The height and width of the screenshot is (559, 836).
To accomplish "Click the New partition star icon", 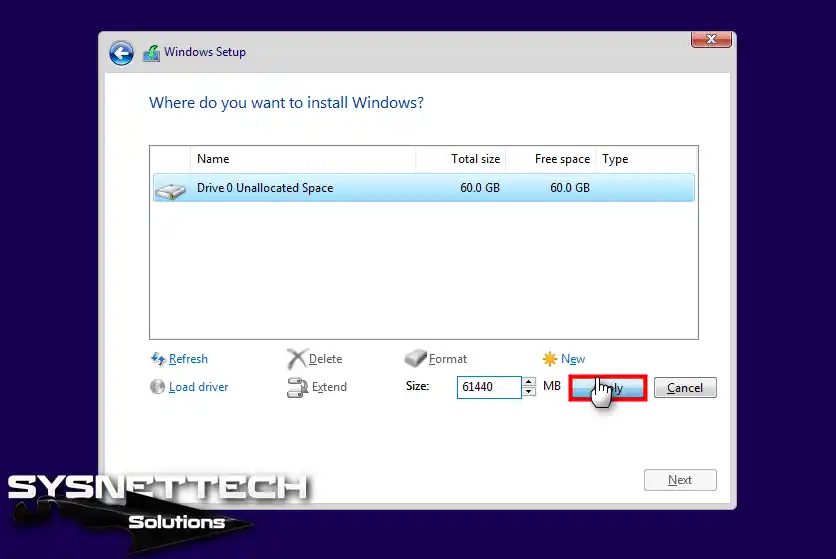I will pos(549,359).
